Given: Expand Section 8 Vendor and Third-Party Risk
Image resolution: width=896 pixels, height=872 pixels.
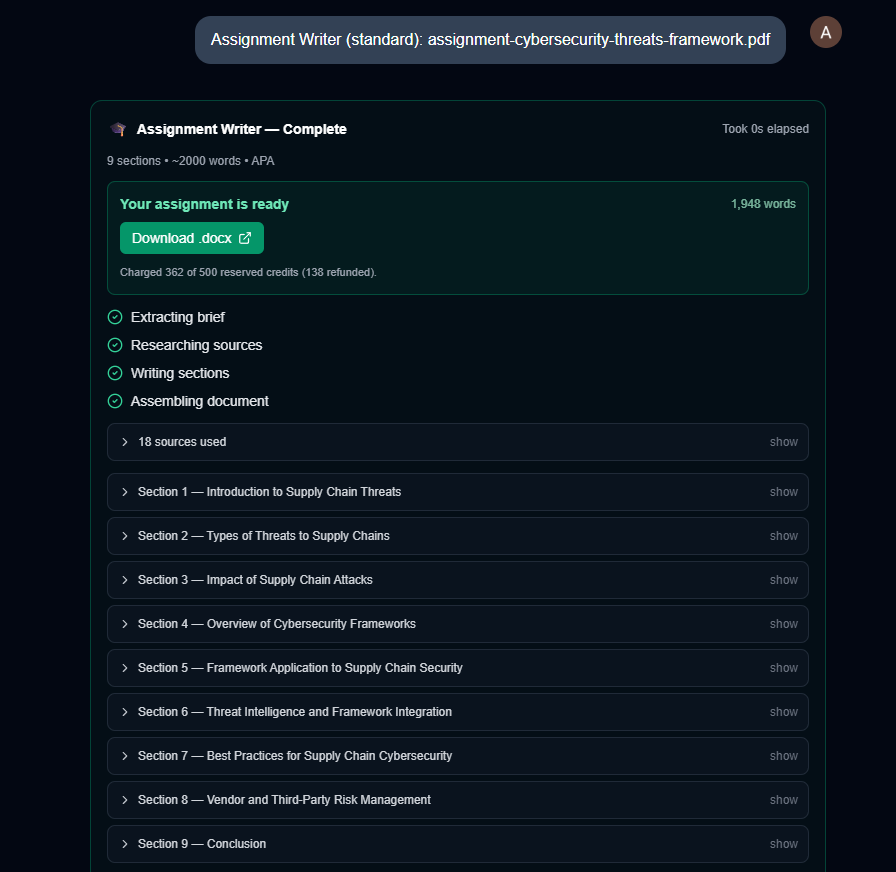Looking at the screenshot, I should [457, 800].
